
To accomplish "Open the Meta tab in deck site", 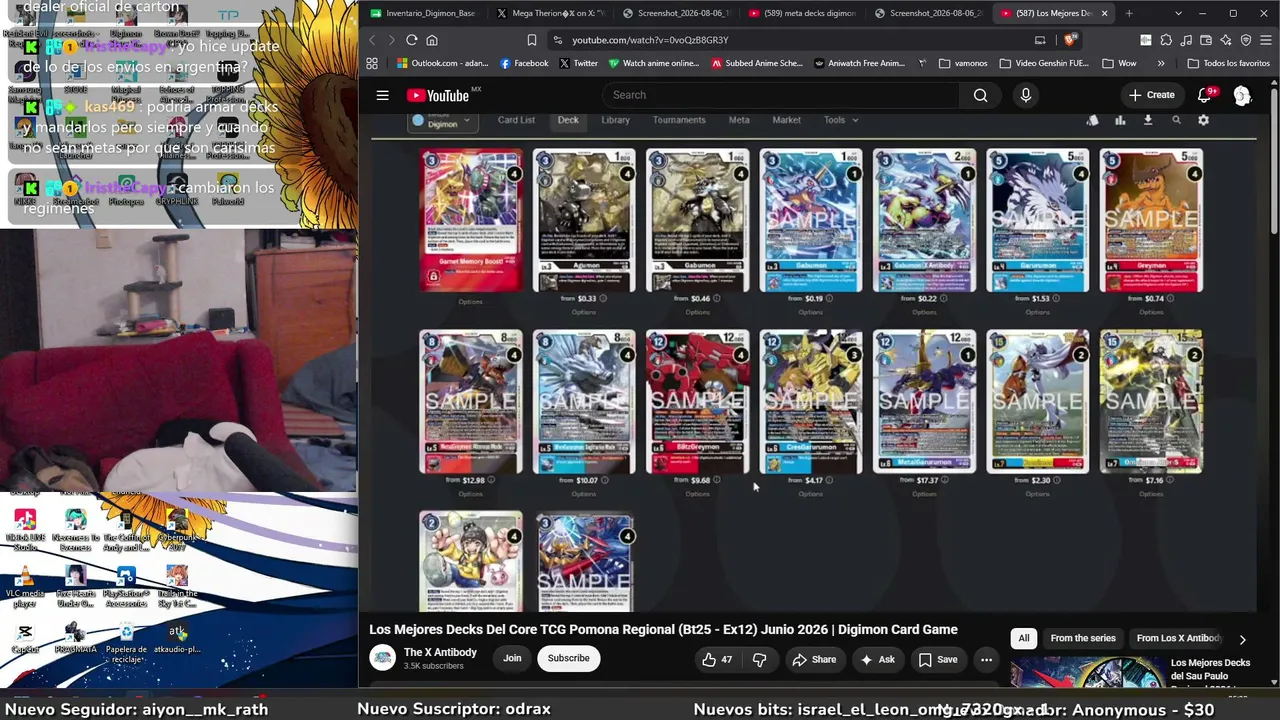I will [x=739, y=120].
